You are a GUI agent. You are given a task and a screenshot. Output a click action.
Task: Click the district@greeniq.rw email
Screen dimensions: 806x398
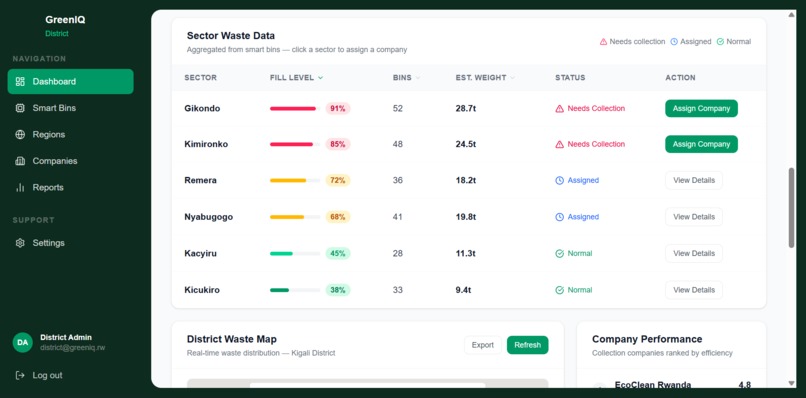pyautogui.click(x=72, y=348)
